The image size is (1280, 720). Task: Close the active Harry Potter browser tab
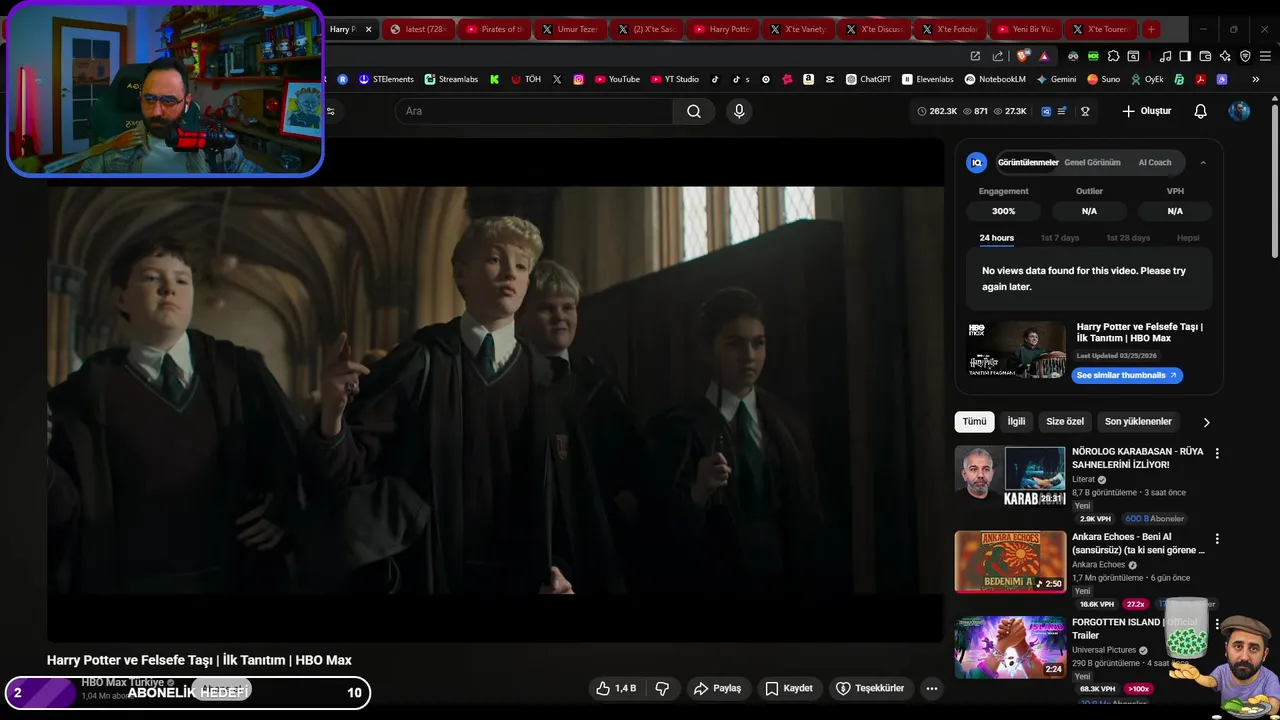(368, 29)
